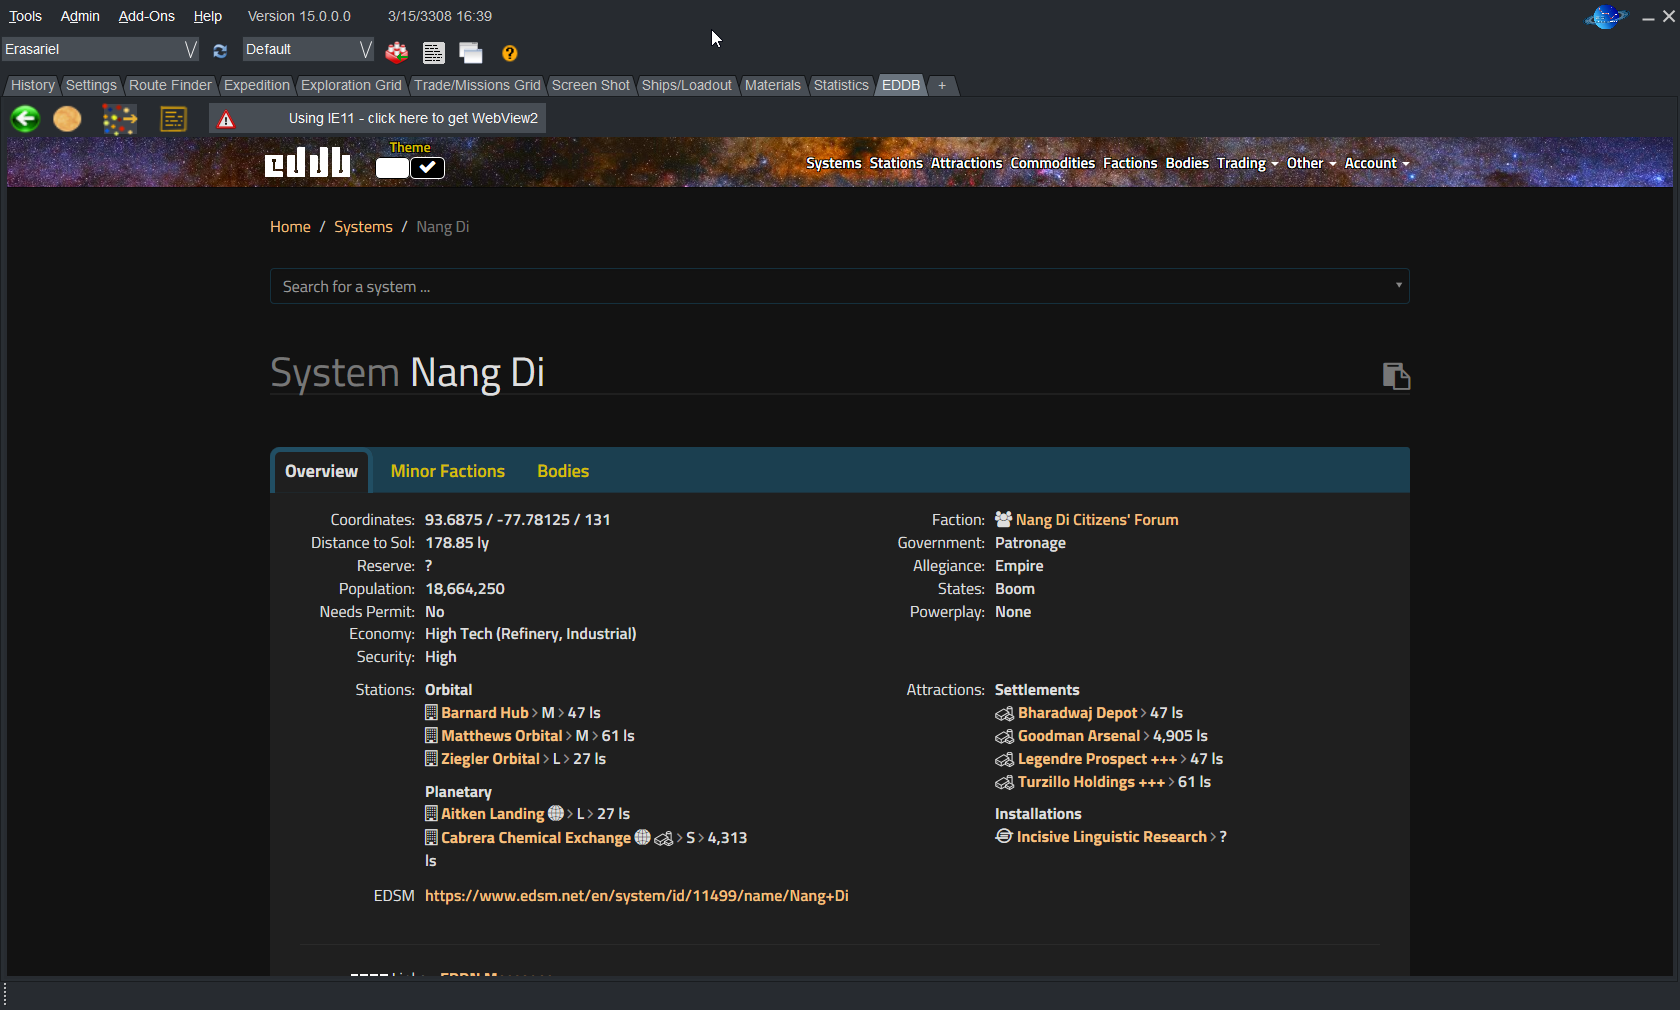Viewport: 1680px width, 1010px height.
Task: Switch to the Minor Factions tab
Action: tap(447, 471)
